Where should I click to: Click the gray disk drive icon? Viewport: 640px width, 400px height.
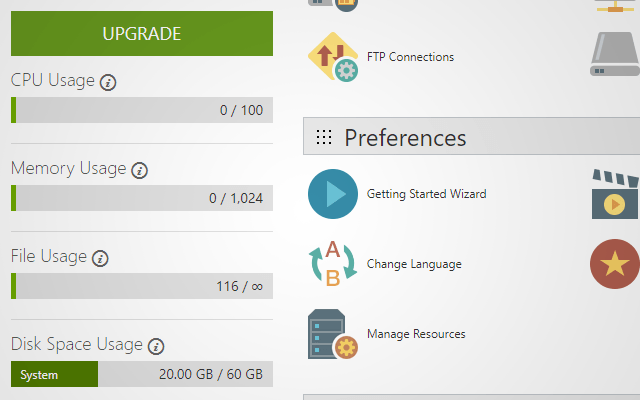pos(615,54)
